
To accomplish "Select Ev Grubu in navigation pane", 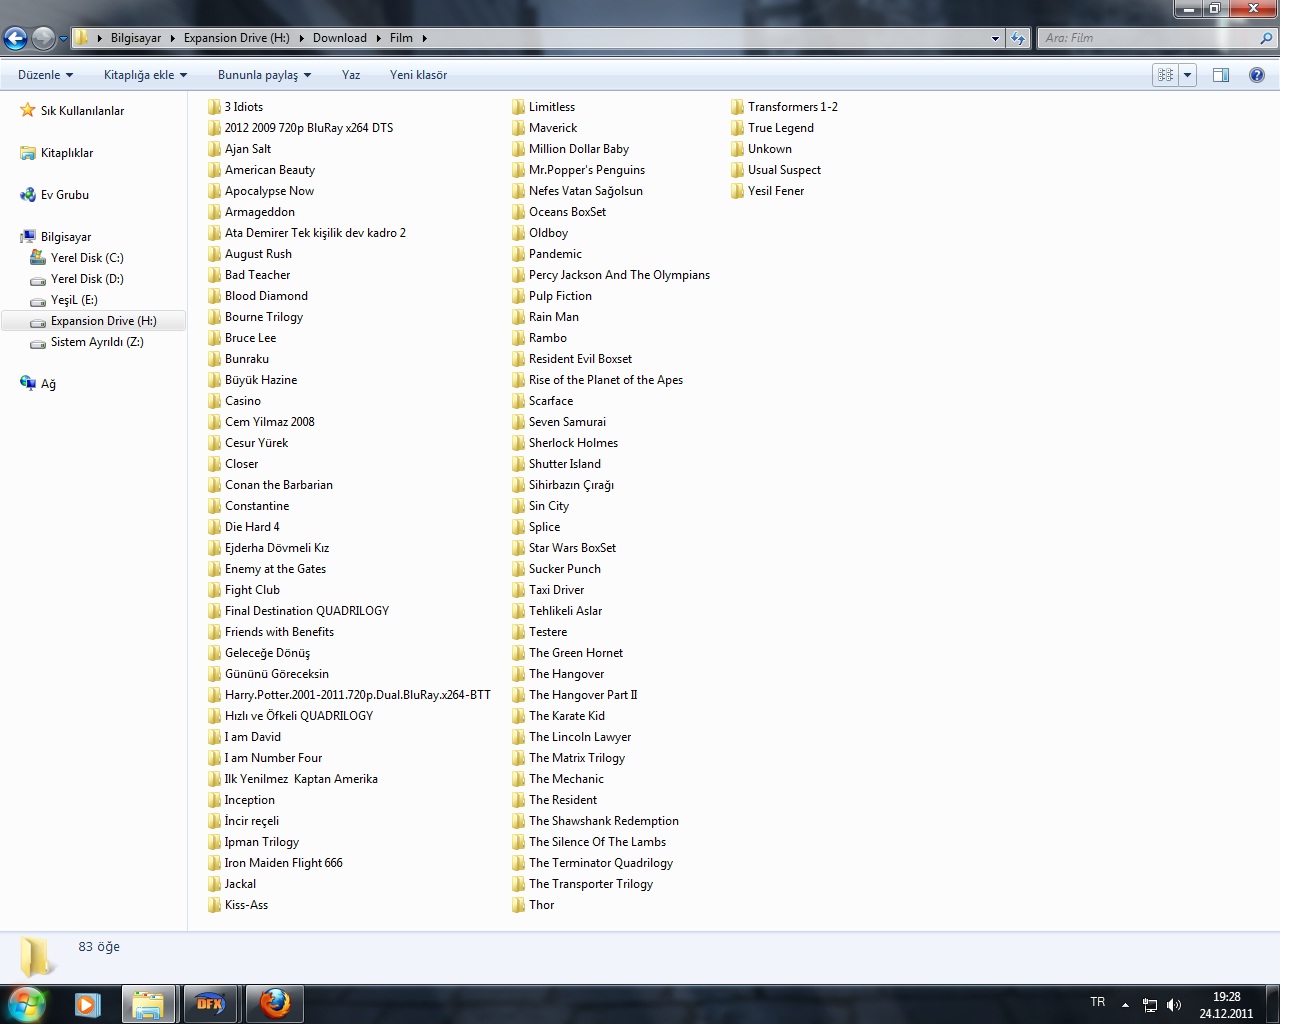I will pos(64,195).
